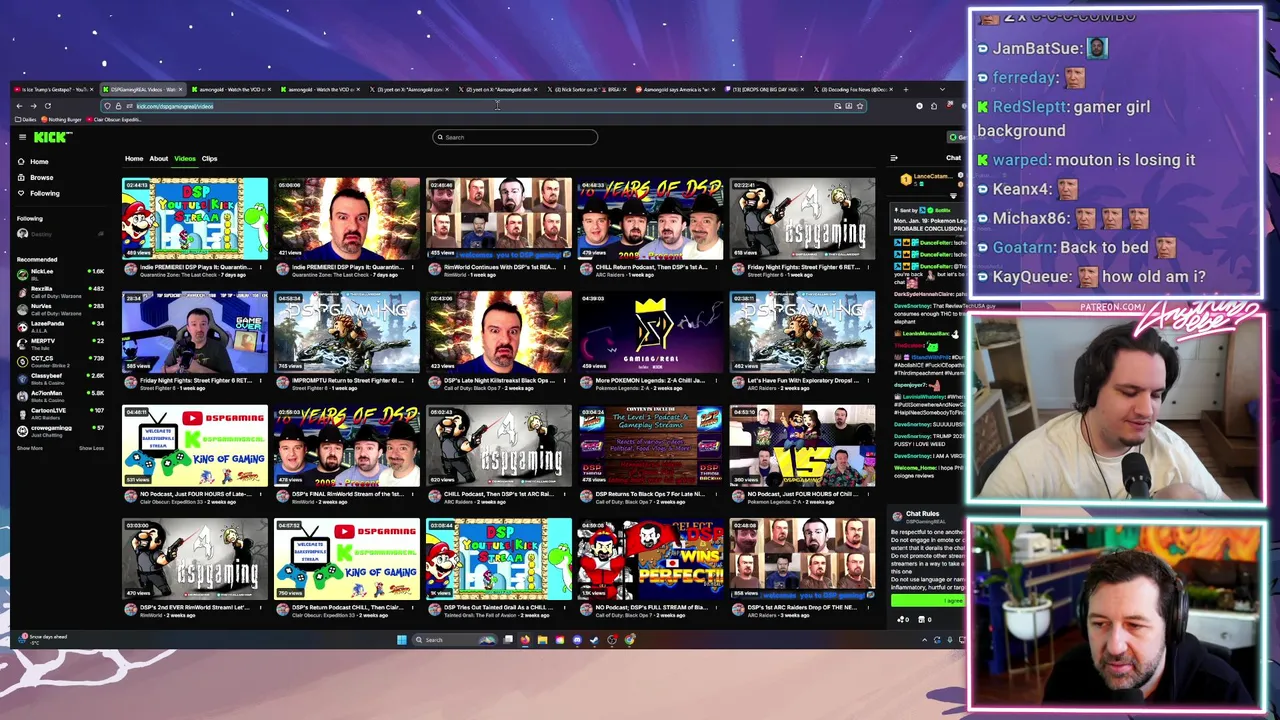Viewport: 1280px width, 720px height.
Task: Open DSP's 1st ARC Raiders Drop thumbnail
Action: pyautogui.click(x=803, y=559)
